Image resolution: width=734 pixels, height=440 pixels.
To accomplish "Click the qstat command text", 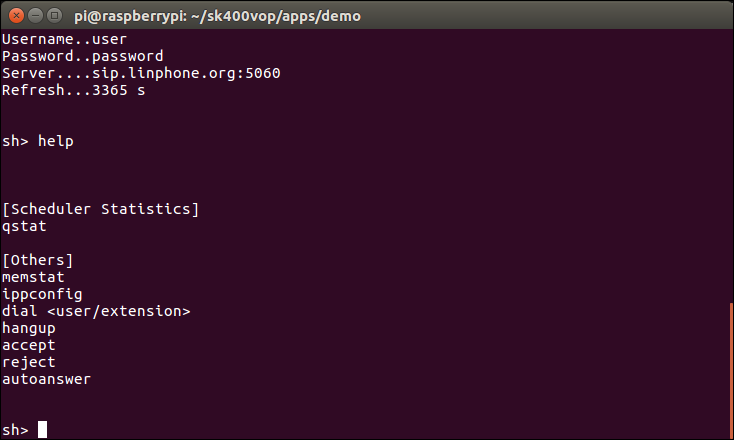I will pyautogui.click(x=24, y=226).
